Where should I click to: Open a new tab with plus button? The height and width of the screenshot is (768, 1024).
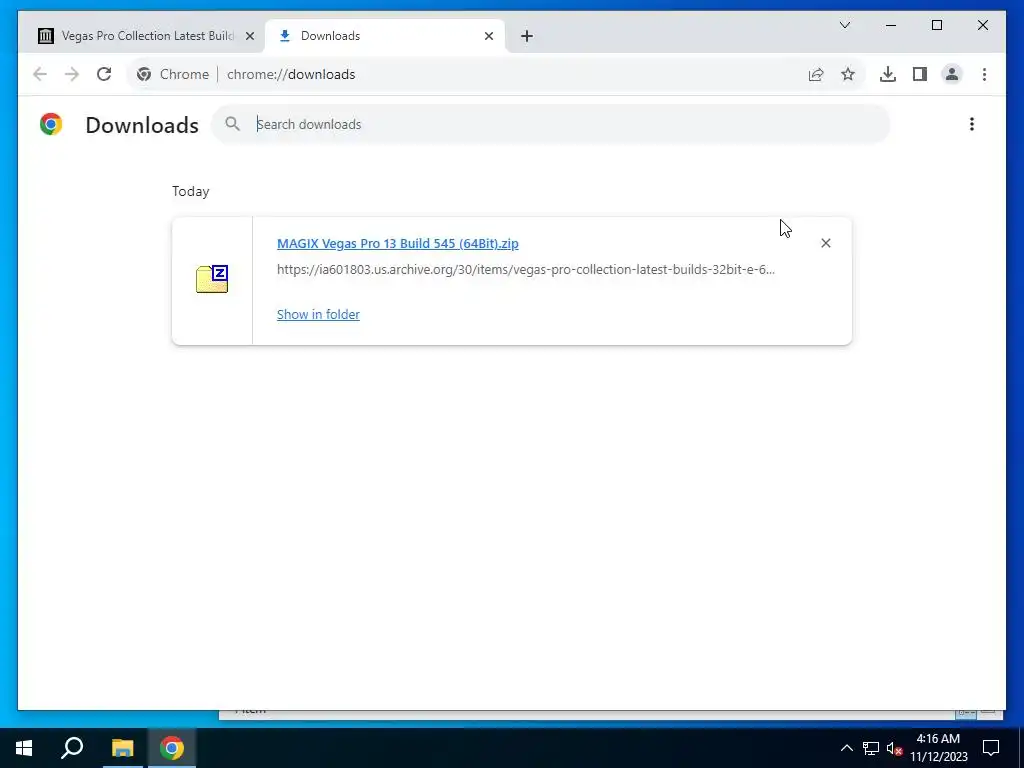coord(527,36)
